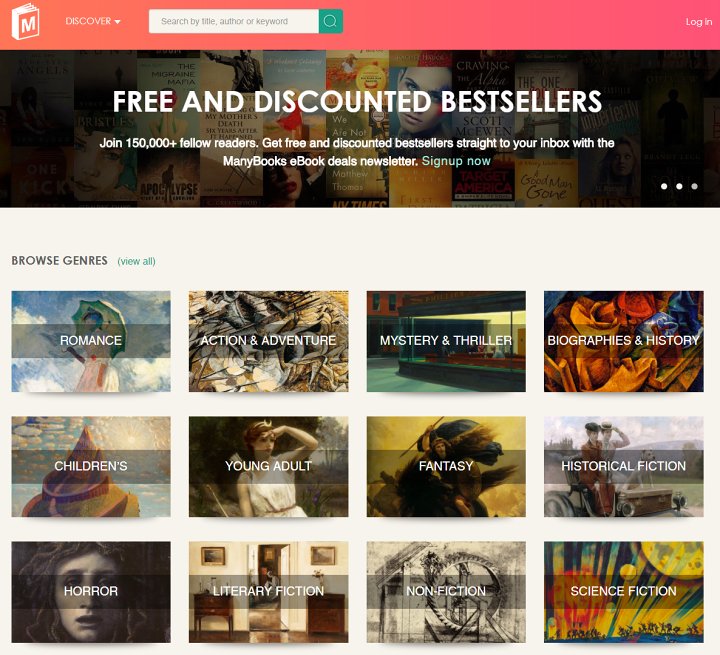Browse the Horror genre tile

click(x=91, y=592)
